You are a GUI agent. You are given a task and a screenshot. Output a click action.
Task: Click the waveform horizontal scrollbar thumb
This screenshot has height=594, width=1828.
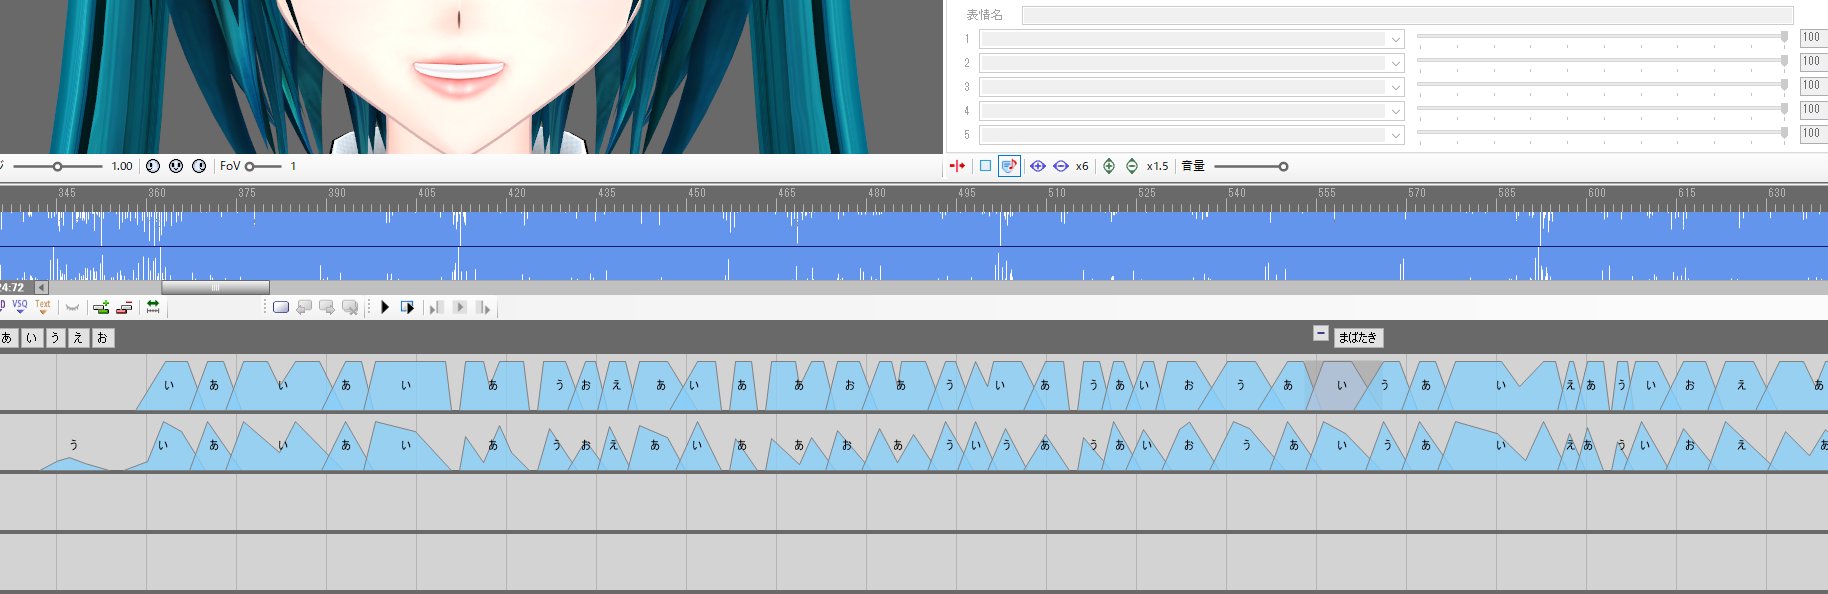[215, 288]
